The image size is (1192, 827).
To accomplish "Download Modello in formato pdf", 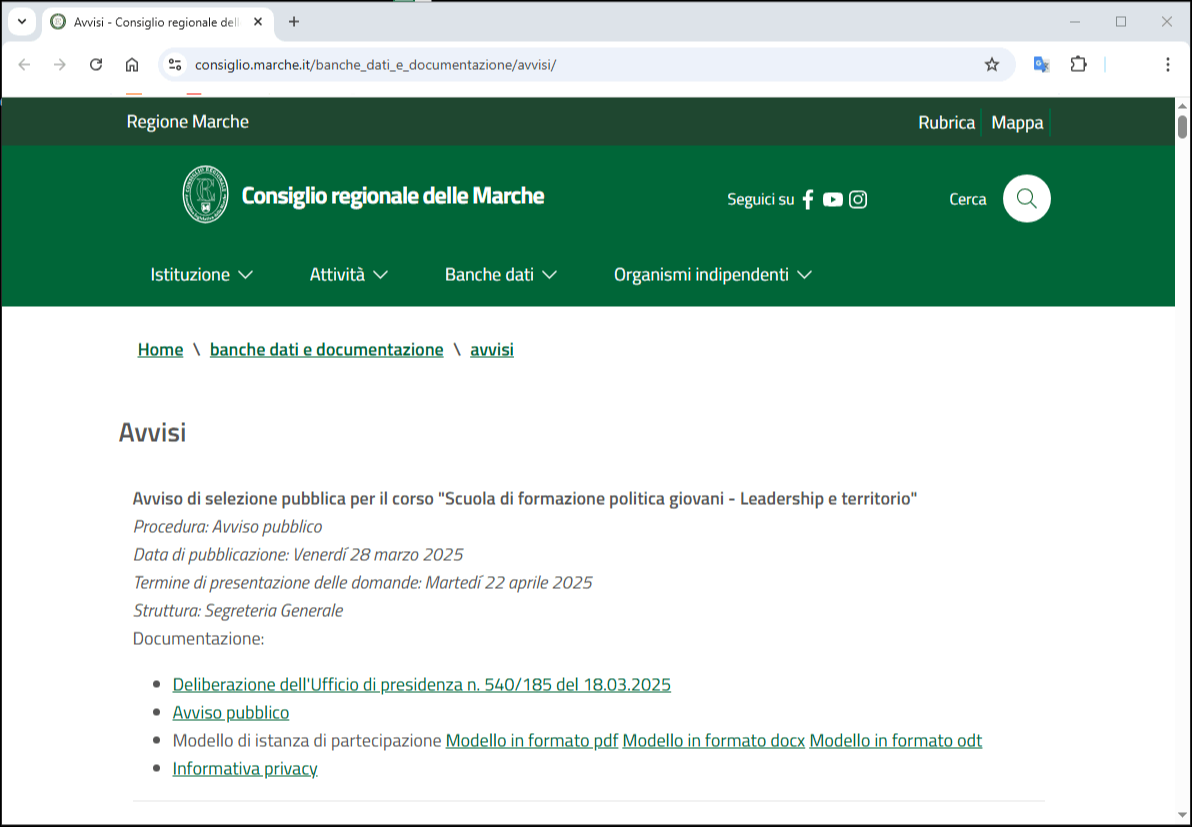I will [532, 741].
